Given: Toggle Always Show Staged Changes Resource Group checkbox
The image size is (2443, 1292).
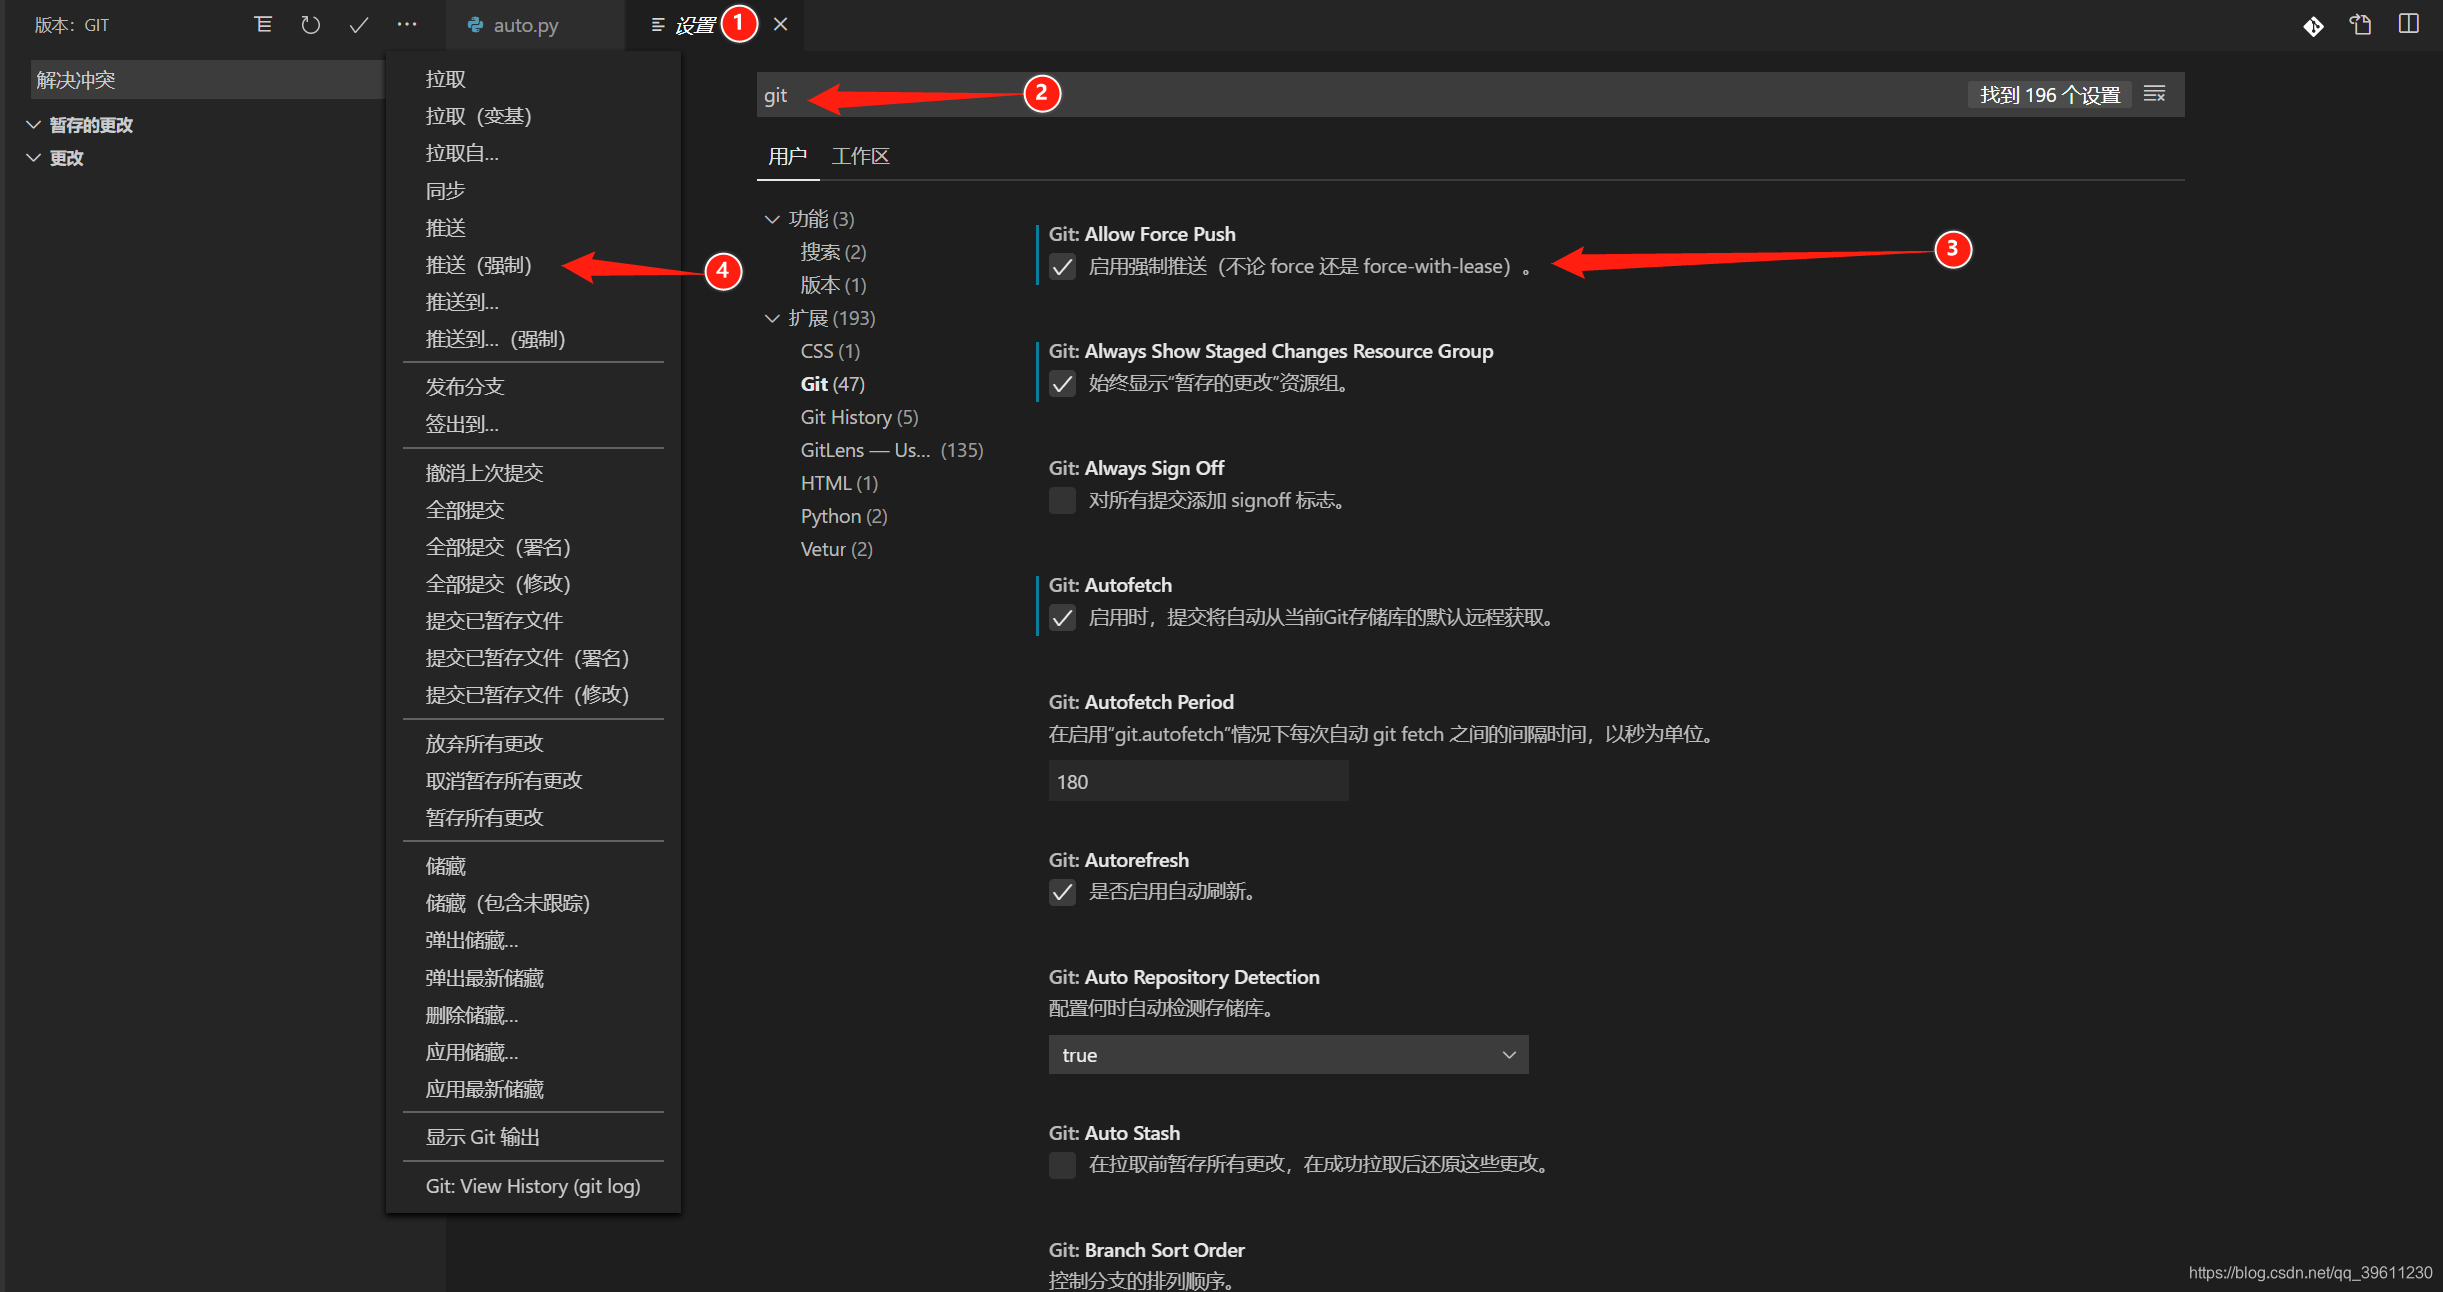Looking at the screenshot, I should point(1062,383).
